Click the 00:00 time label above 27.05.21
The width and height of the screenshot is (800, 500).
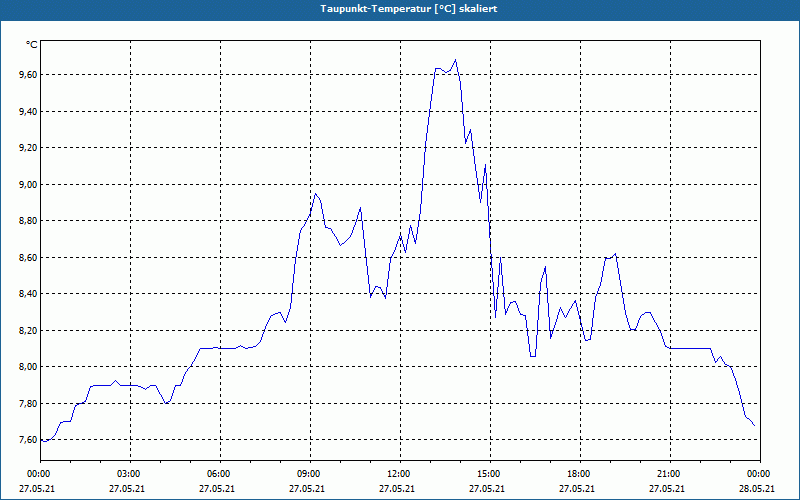(x=37, y=474)
